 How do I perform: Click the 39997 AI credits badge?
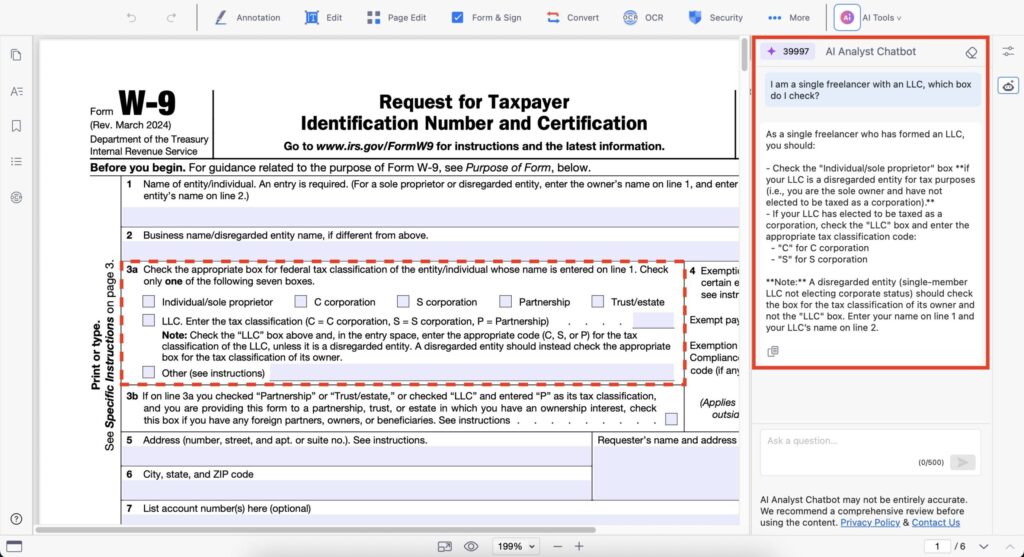click(x=788, y=52)
